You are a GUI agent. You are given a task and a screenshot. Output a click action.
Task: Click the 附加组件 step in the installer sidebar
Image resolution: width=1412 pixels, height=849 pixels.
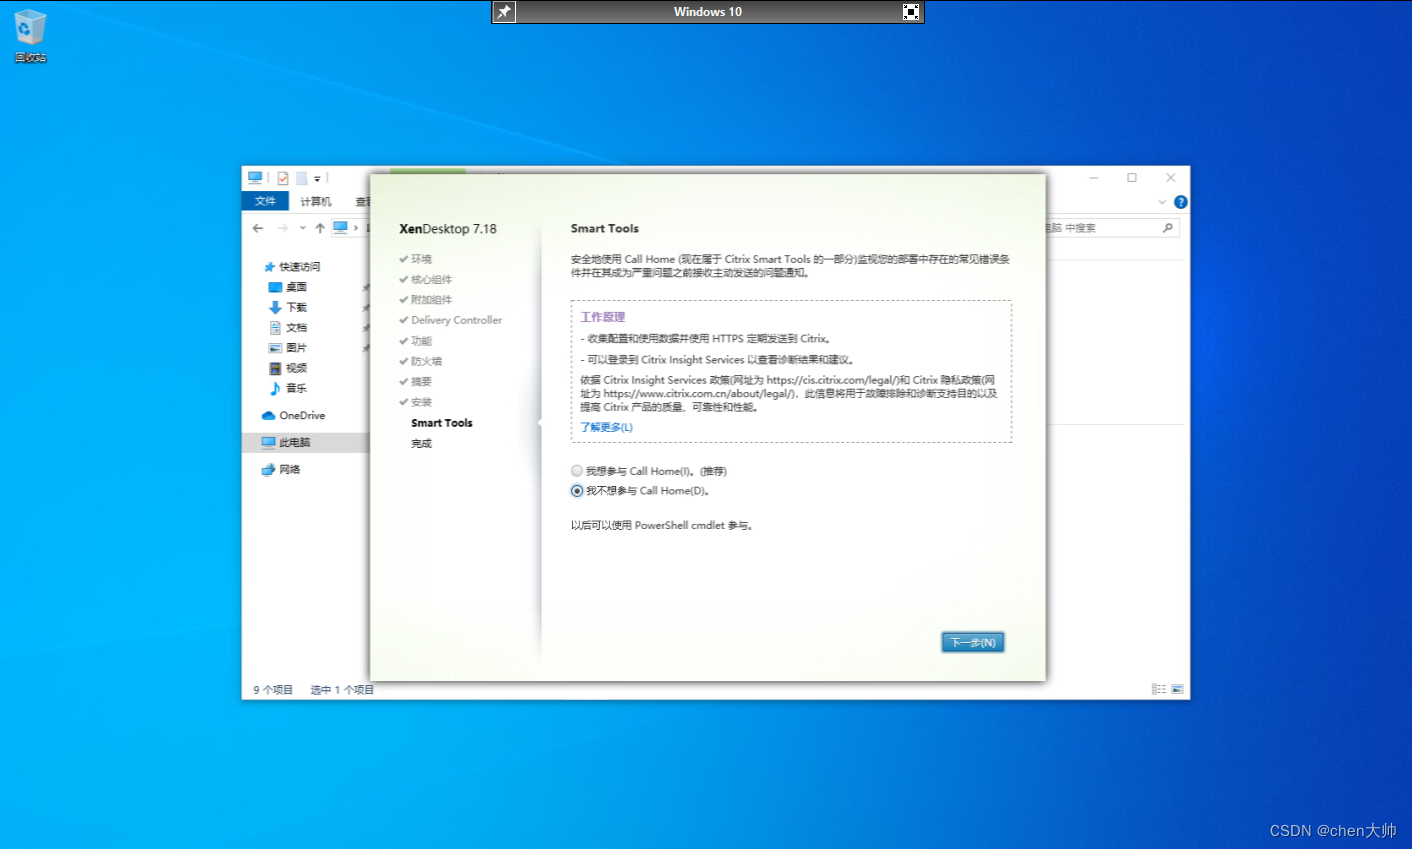pyautogui.click(x=431, y=300)
